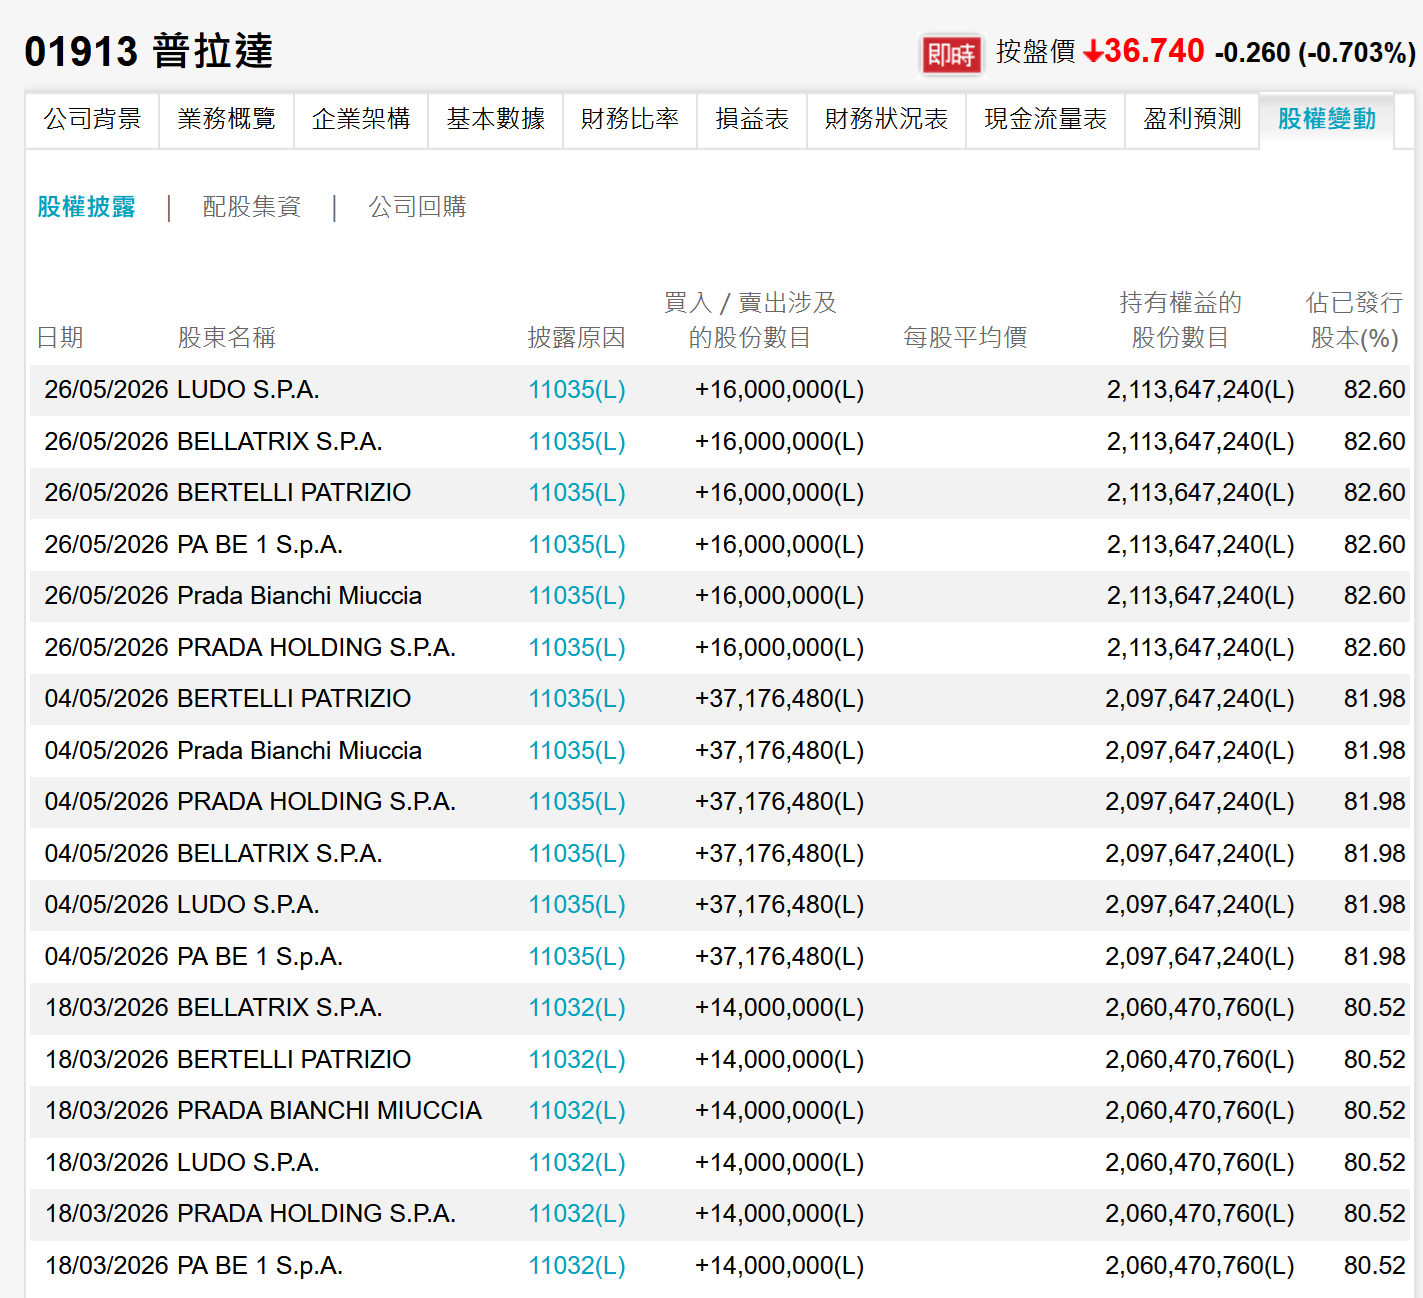Switch to the 損益表 tab
This screenshot has width=1423, height=1298.
click(x=752, y=120)
